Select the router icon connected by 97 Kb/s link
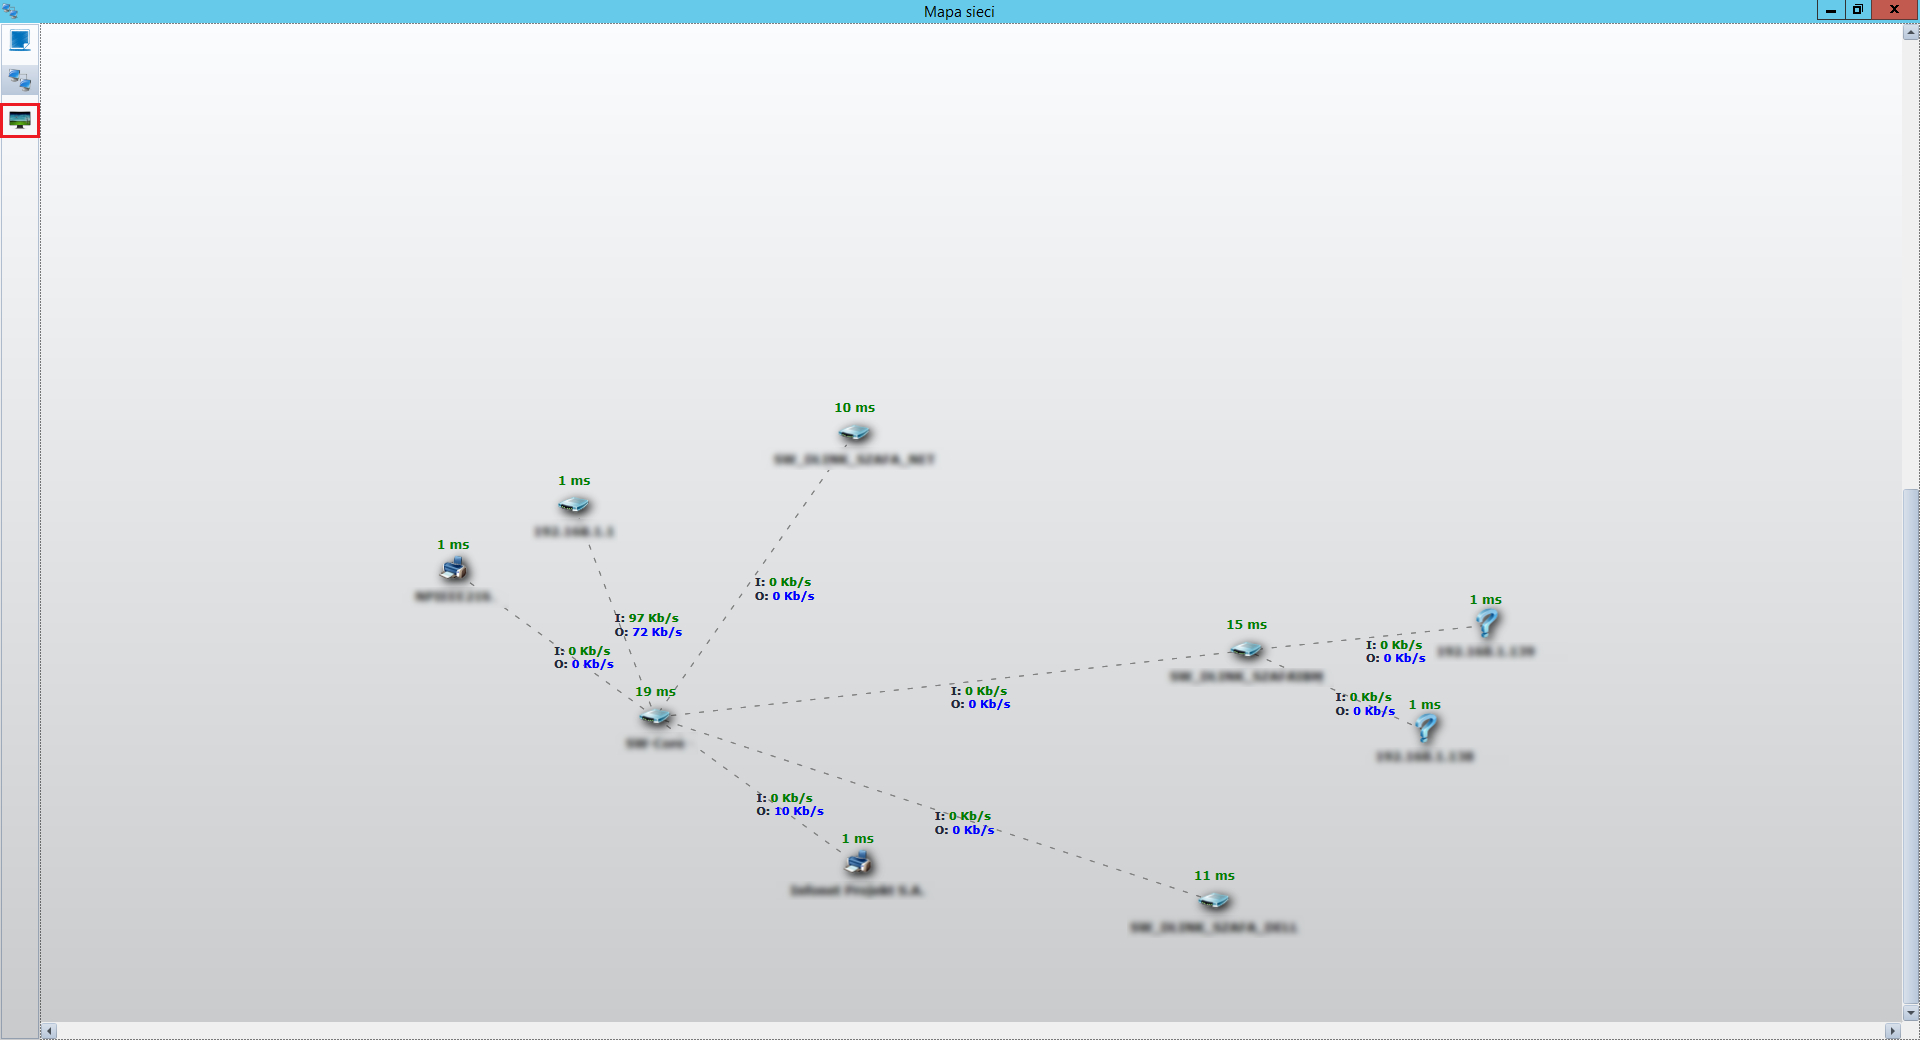The image size is (1920, 1040). [x=574, y=506]
